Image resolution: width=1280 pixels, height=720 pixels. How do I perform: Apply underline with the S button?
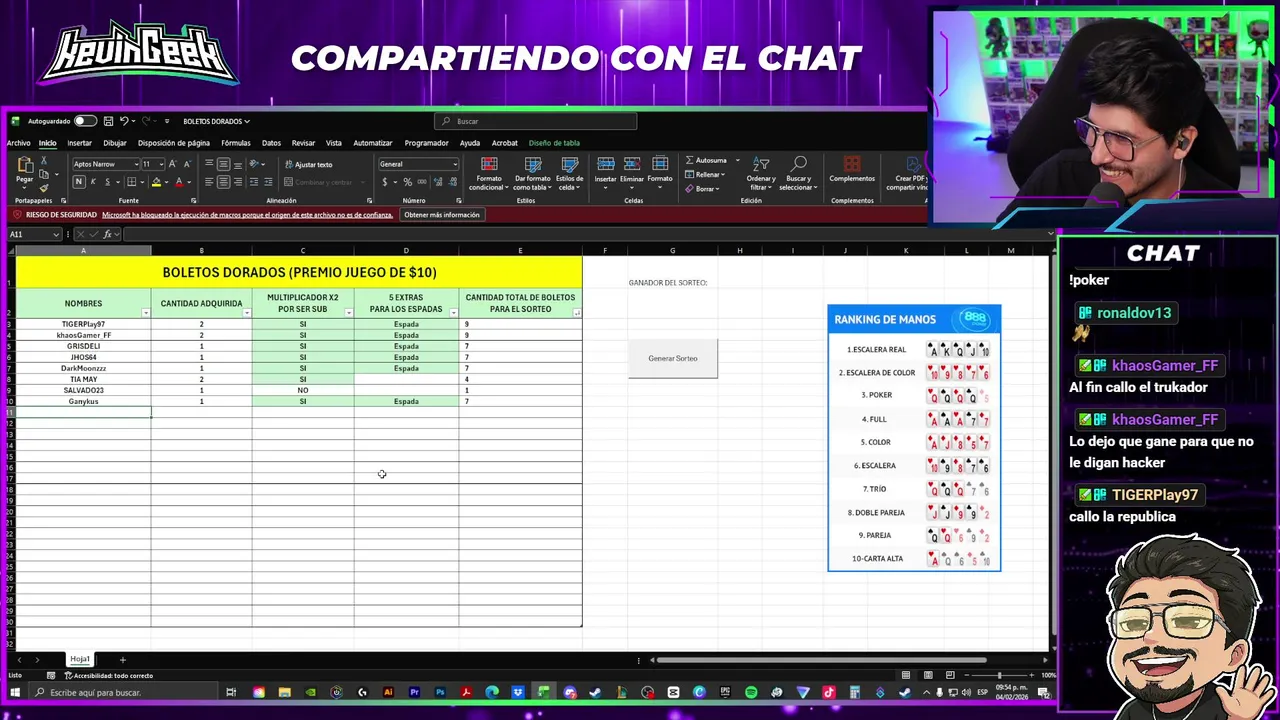click(x=106, y=182)
